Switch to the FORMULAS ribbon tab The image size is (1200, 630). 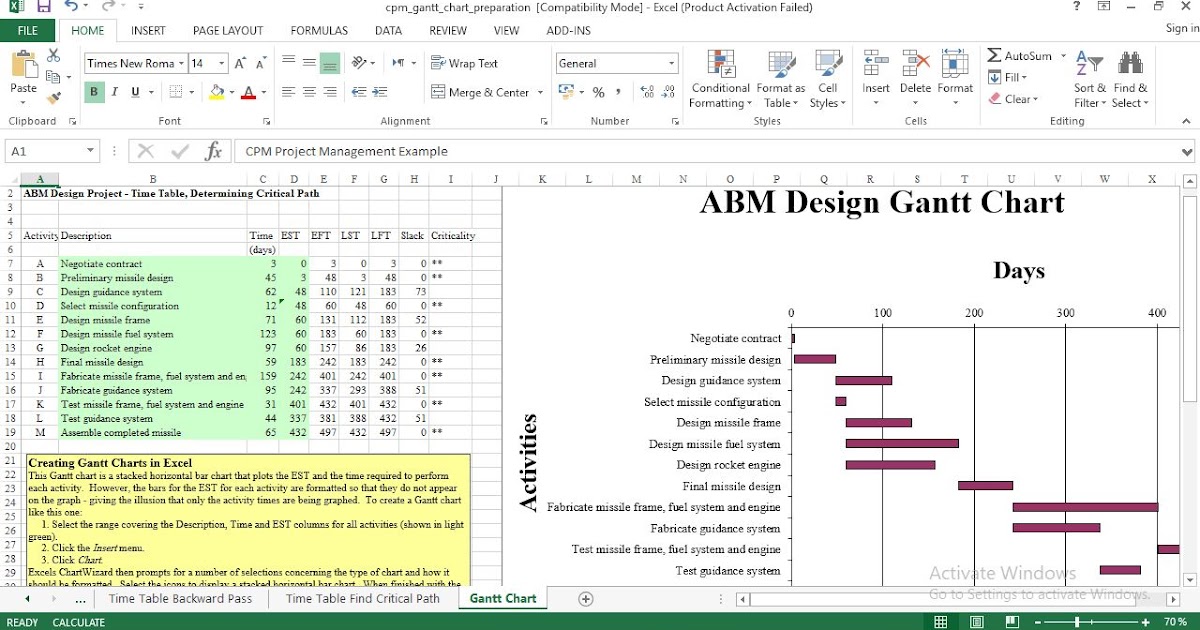coord(318,30)
